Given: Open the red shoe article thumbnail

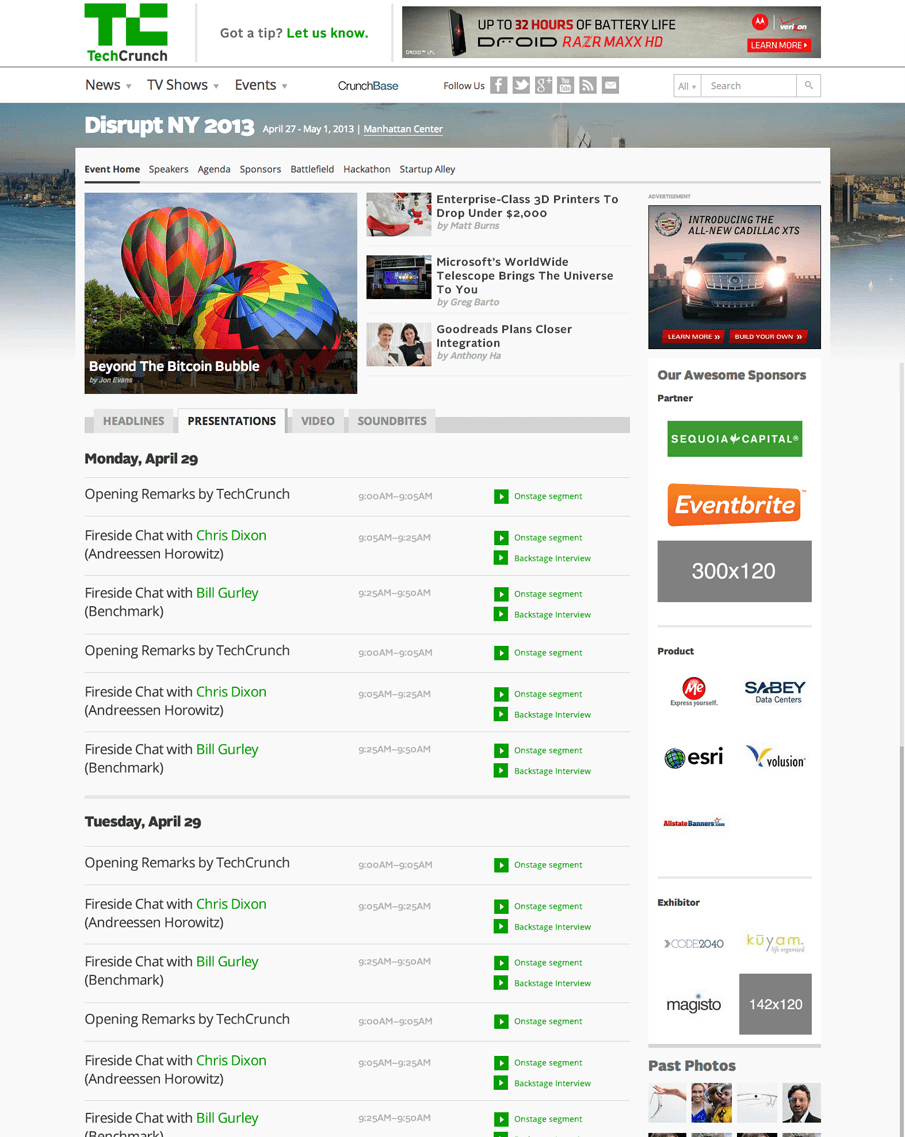Looking at the screenshot, I should pyautogui.click(x=399, y=214).
